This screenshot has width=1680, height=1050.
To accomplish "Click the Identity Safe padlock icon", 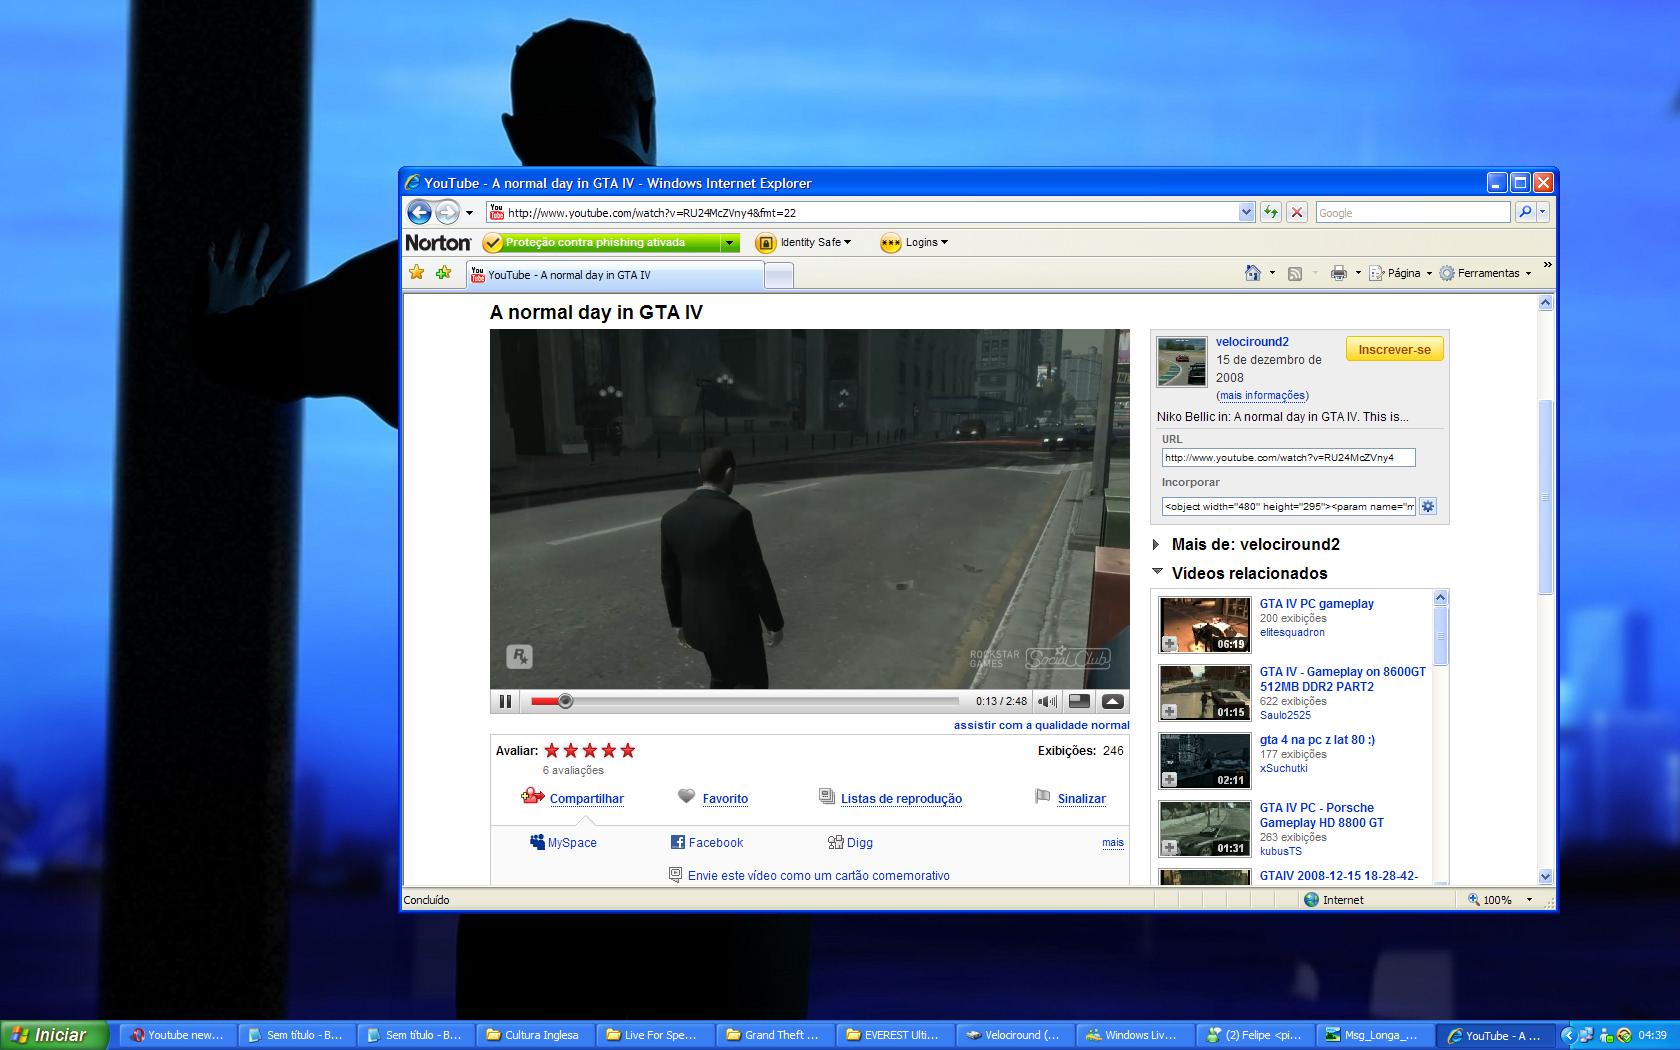I will (766, 243).
